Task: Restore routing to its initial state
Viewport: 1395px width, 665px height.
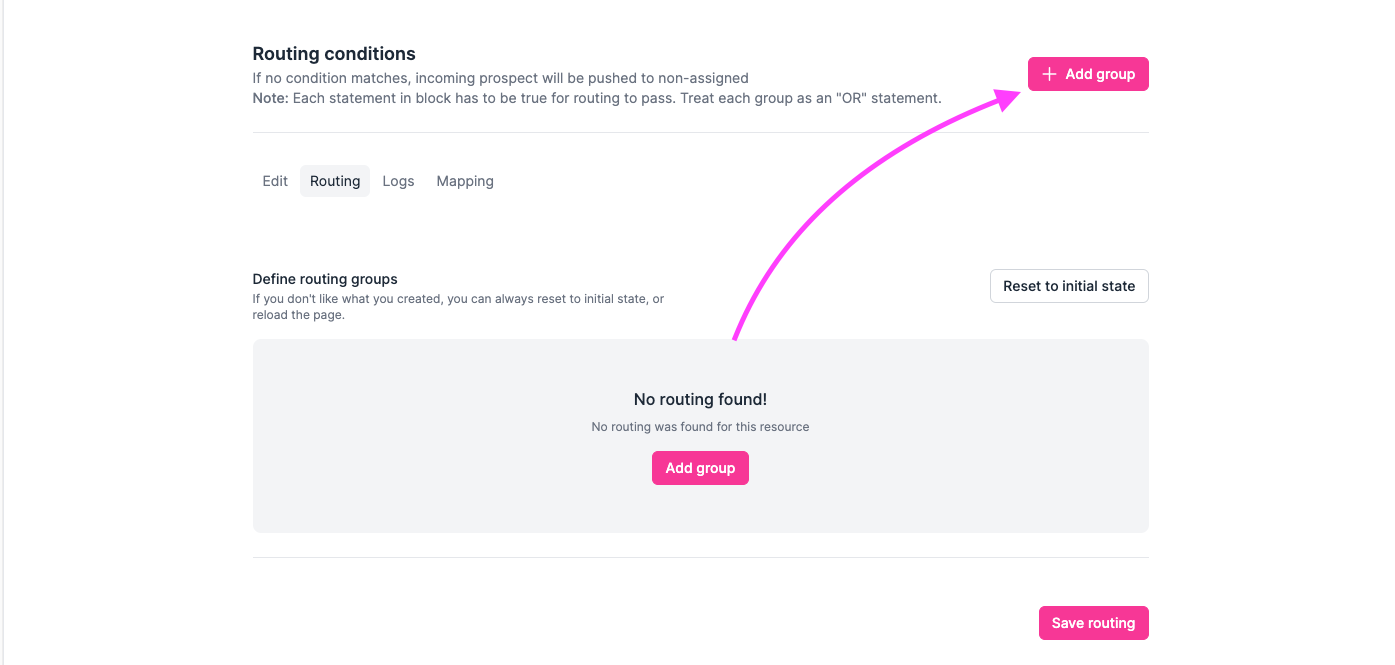Action: coord(1068,286)
